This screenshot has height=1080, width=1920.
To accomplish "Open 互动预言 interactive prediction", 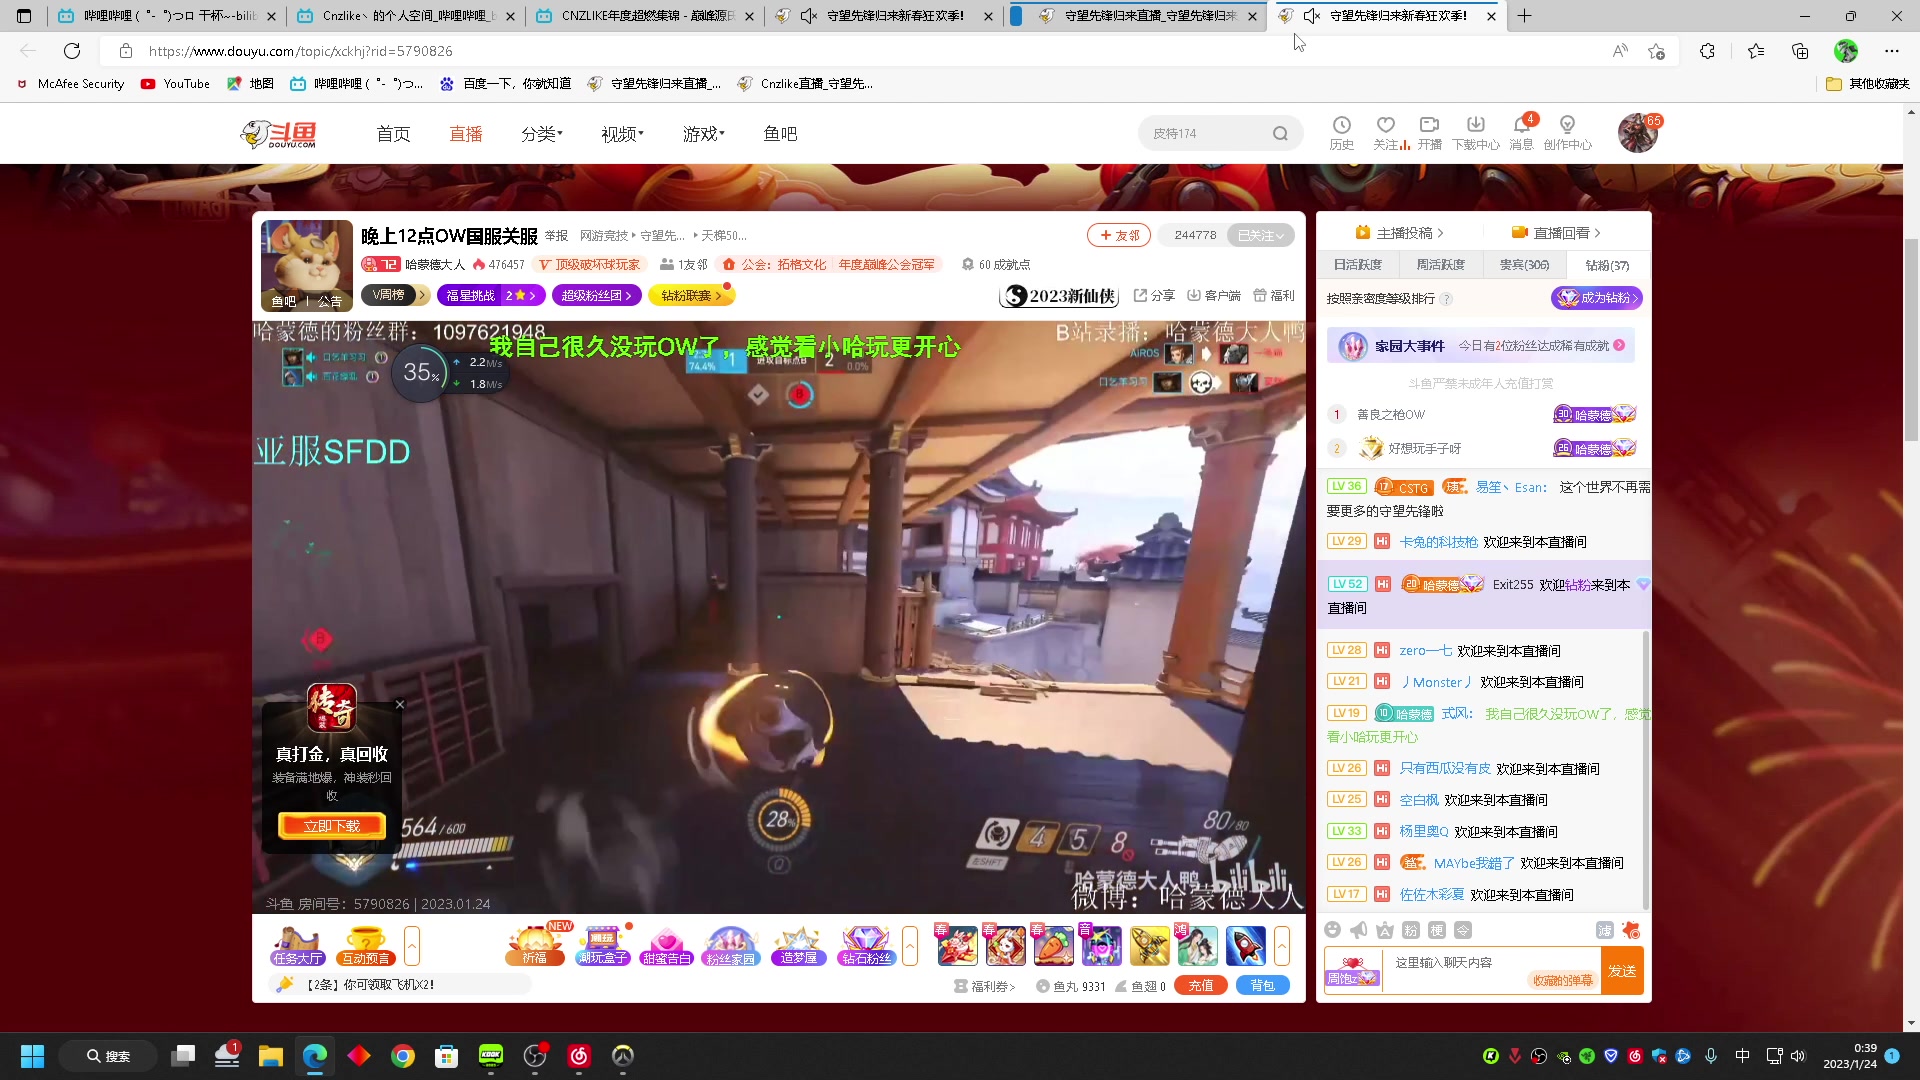I will click(x=365, y=946).
